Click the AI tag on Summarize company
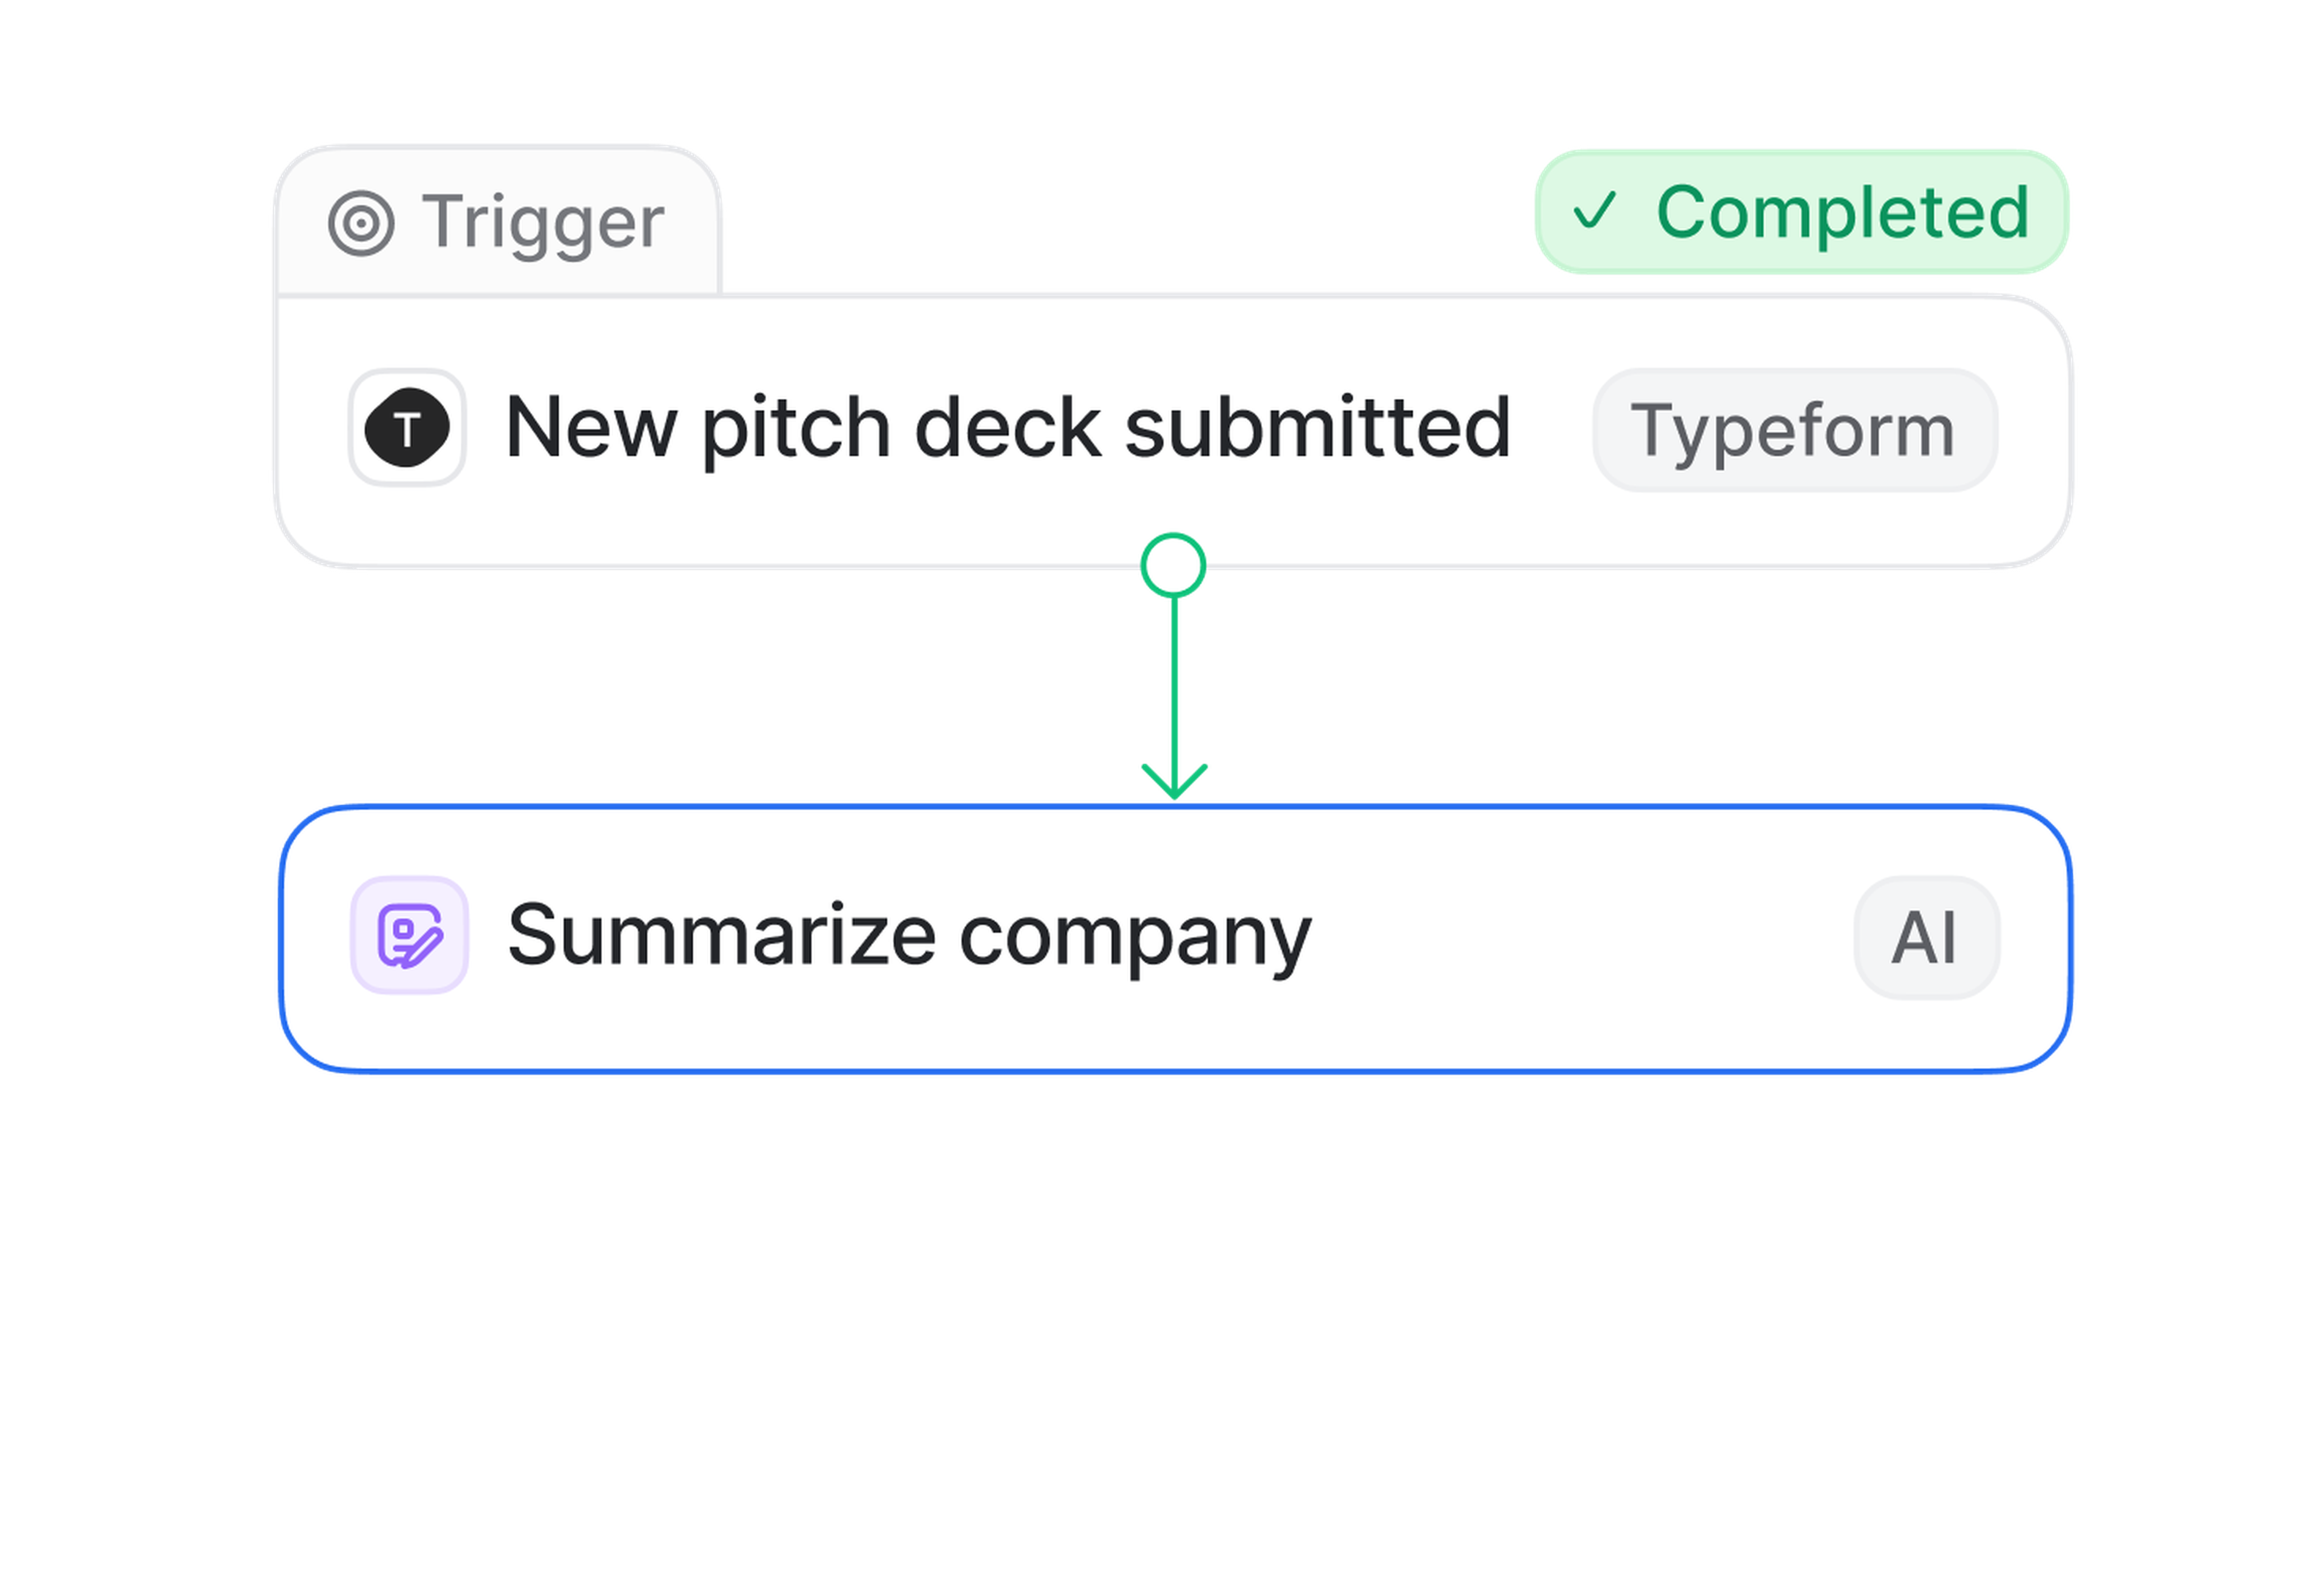The height and width of the screenshot is (1572, 2324). pyautogui.click(x=1926, y=937)
